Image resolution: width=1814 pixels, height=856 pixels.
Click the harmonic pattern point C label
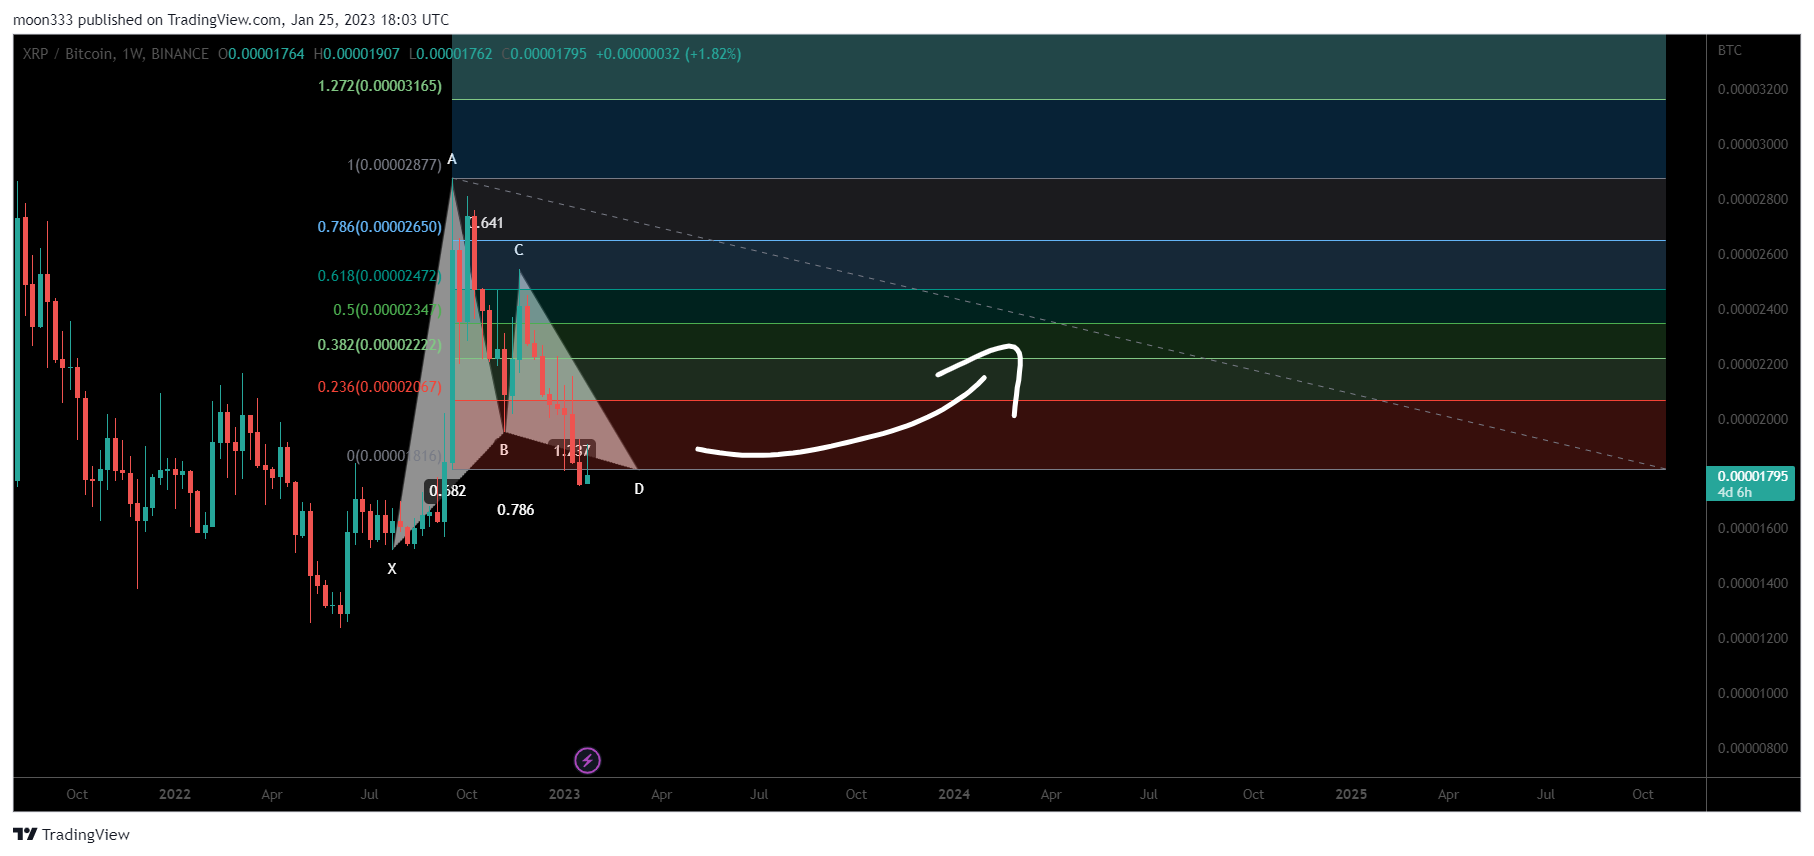click(519, 250)
